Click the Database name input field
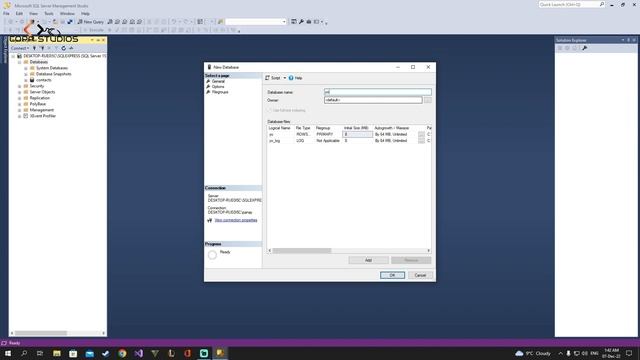The image size is (640, 360). [x=378, y=92]
